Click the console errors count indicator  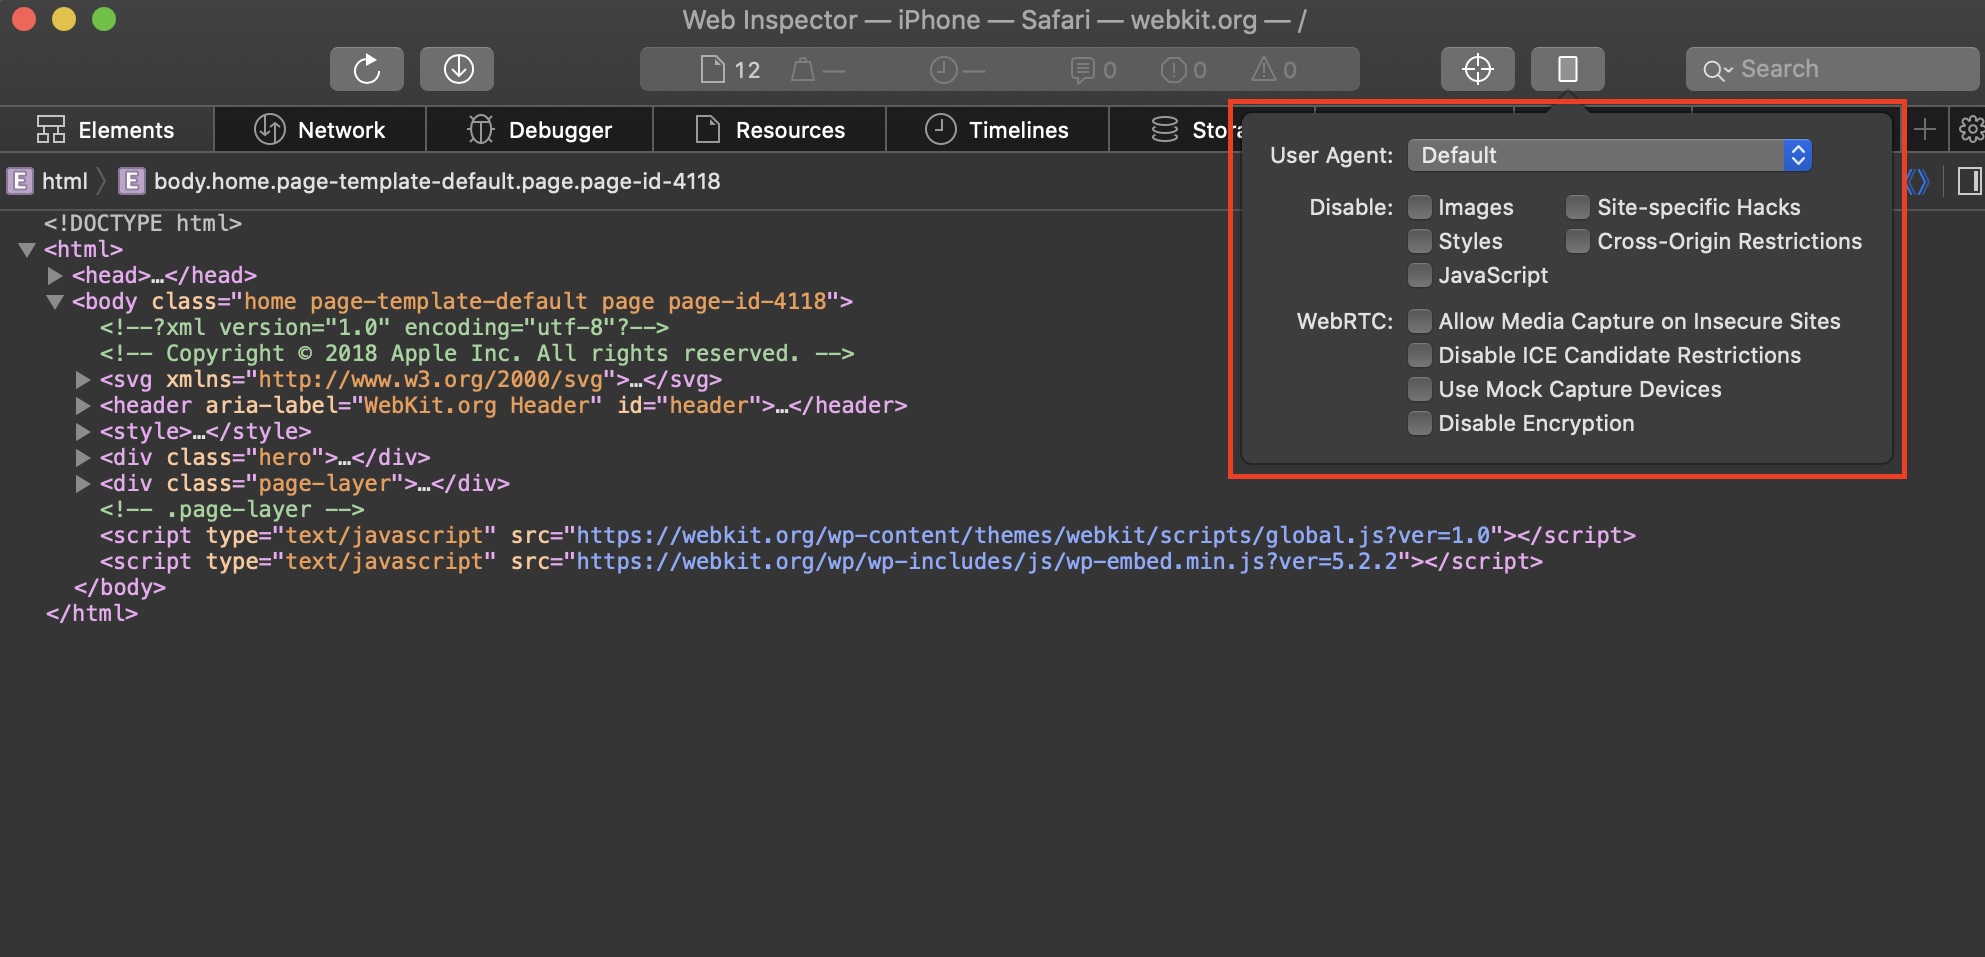[1184, 69]
